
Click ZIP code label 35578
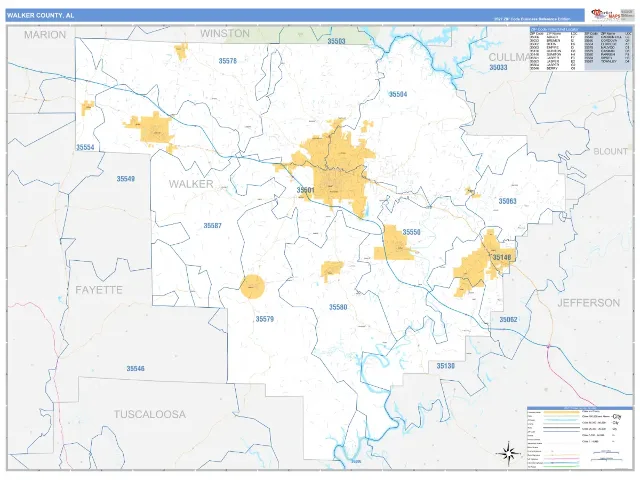click(227, 61)
